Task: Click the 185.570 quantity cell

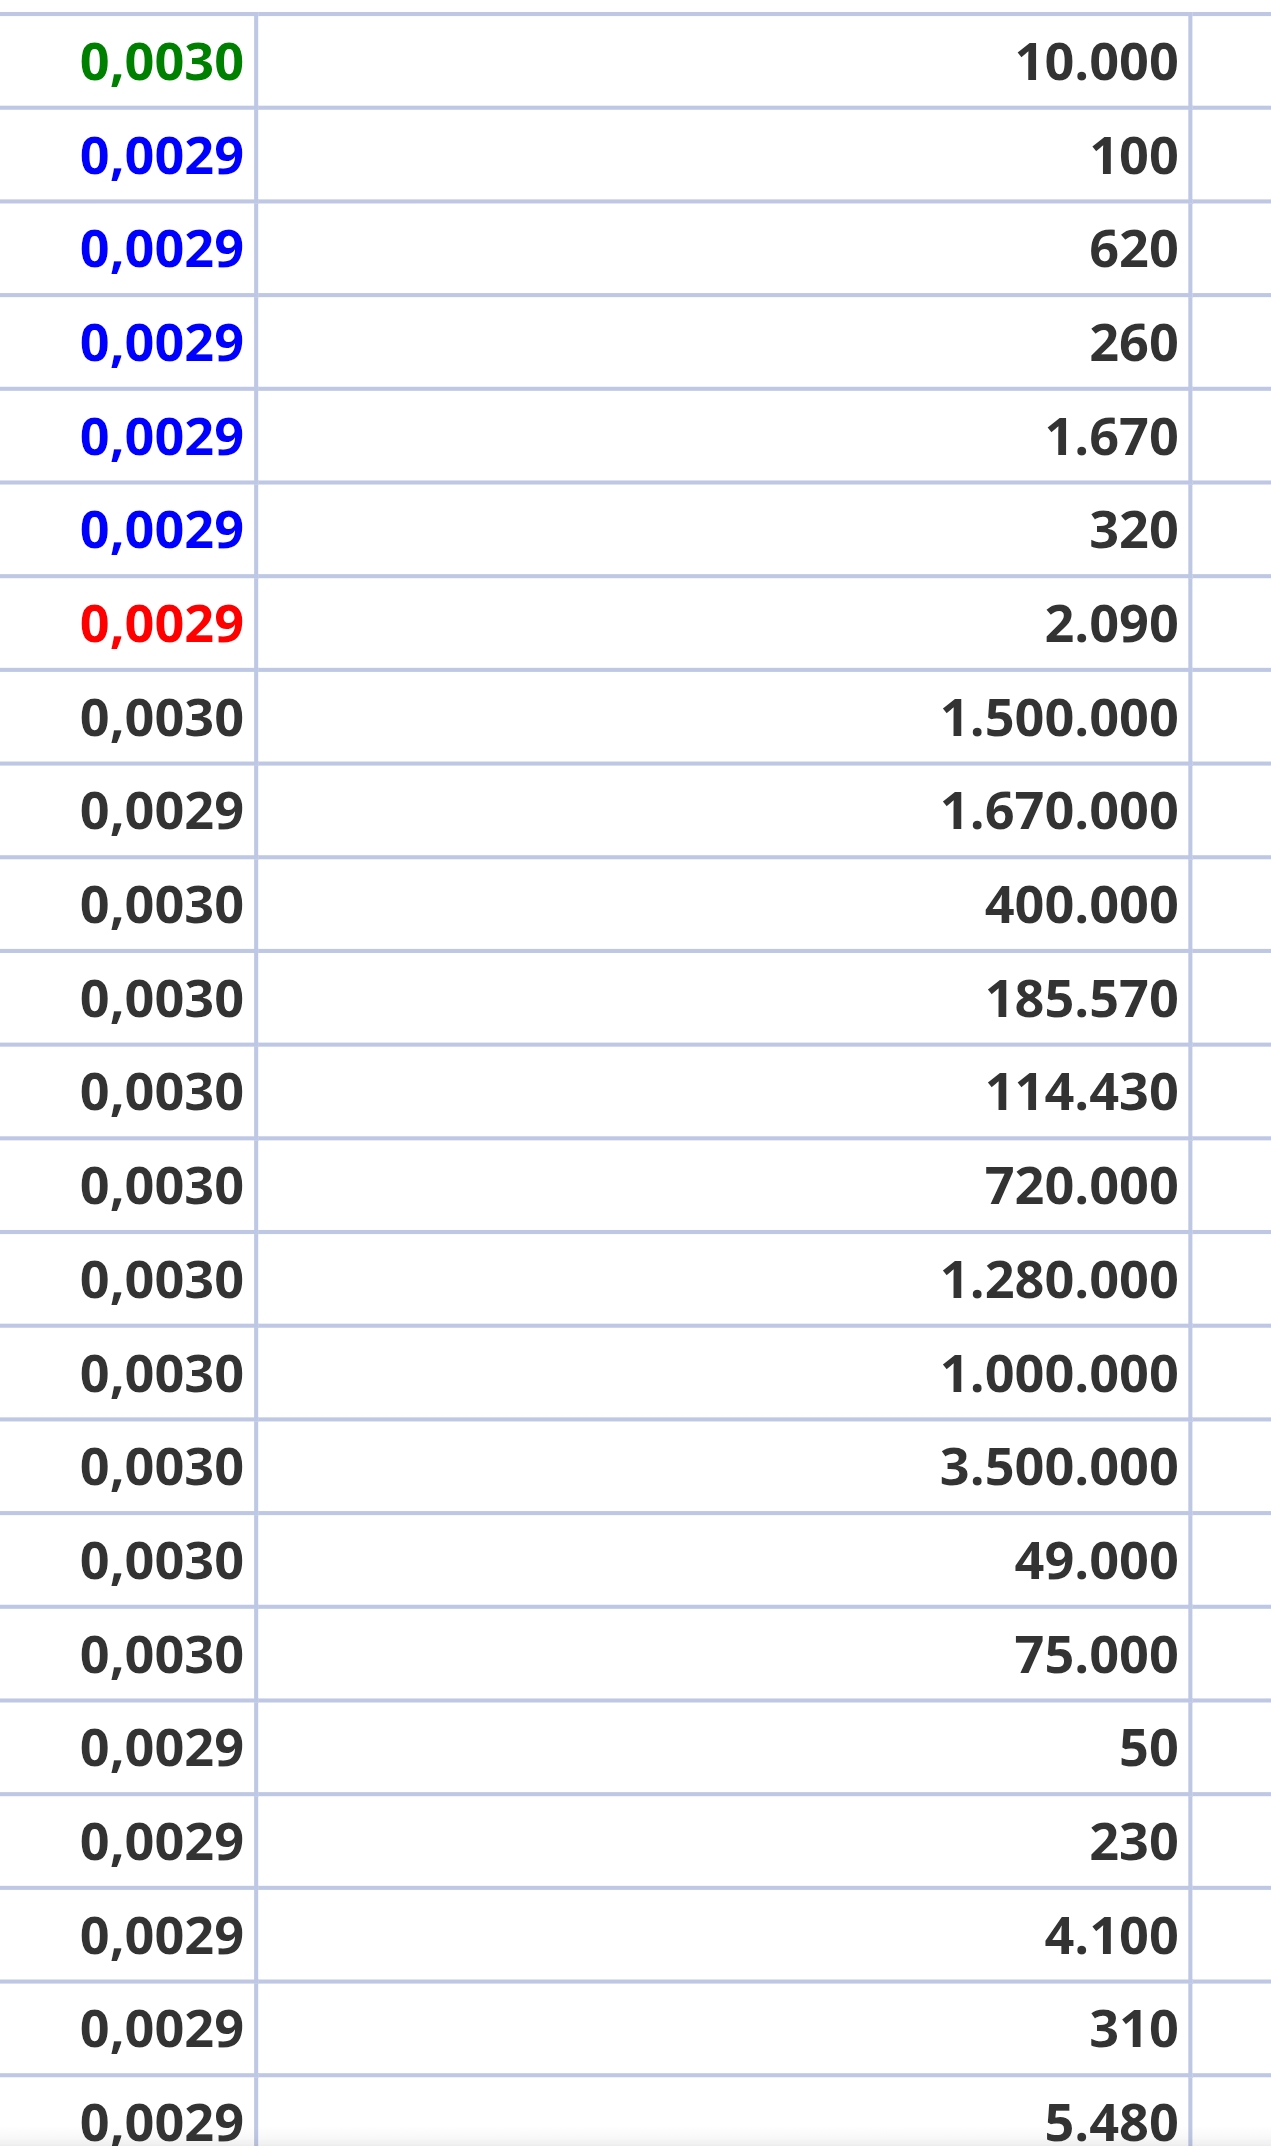Action: (x=723, y=998)
